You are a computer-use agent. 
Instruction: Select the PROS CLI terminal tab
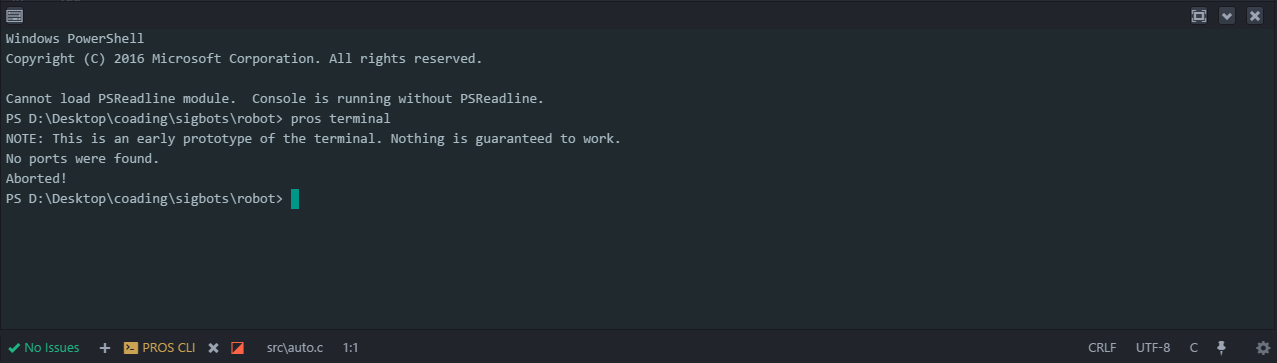159,348
